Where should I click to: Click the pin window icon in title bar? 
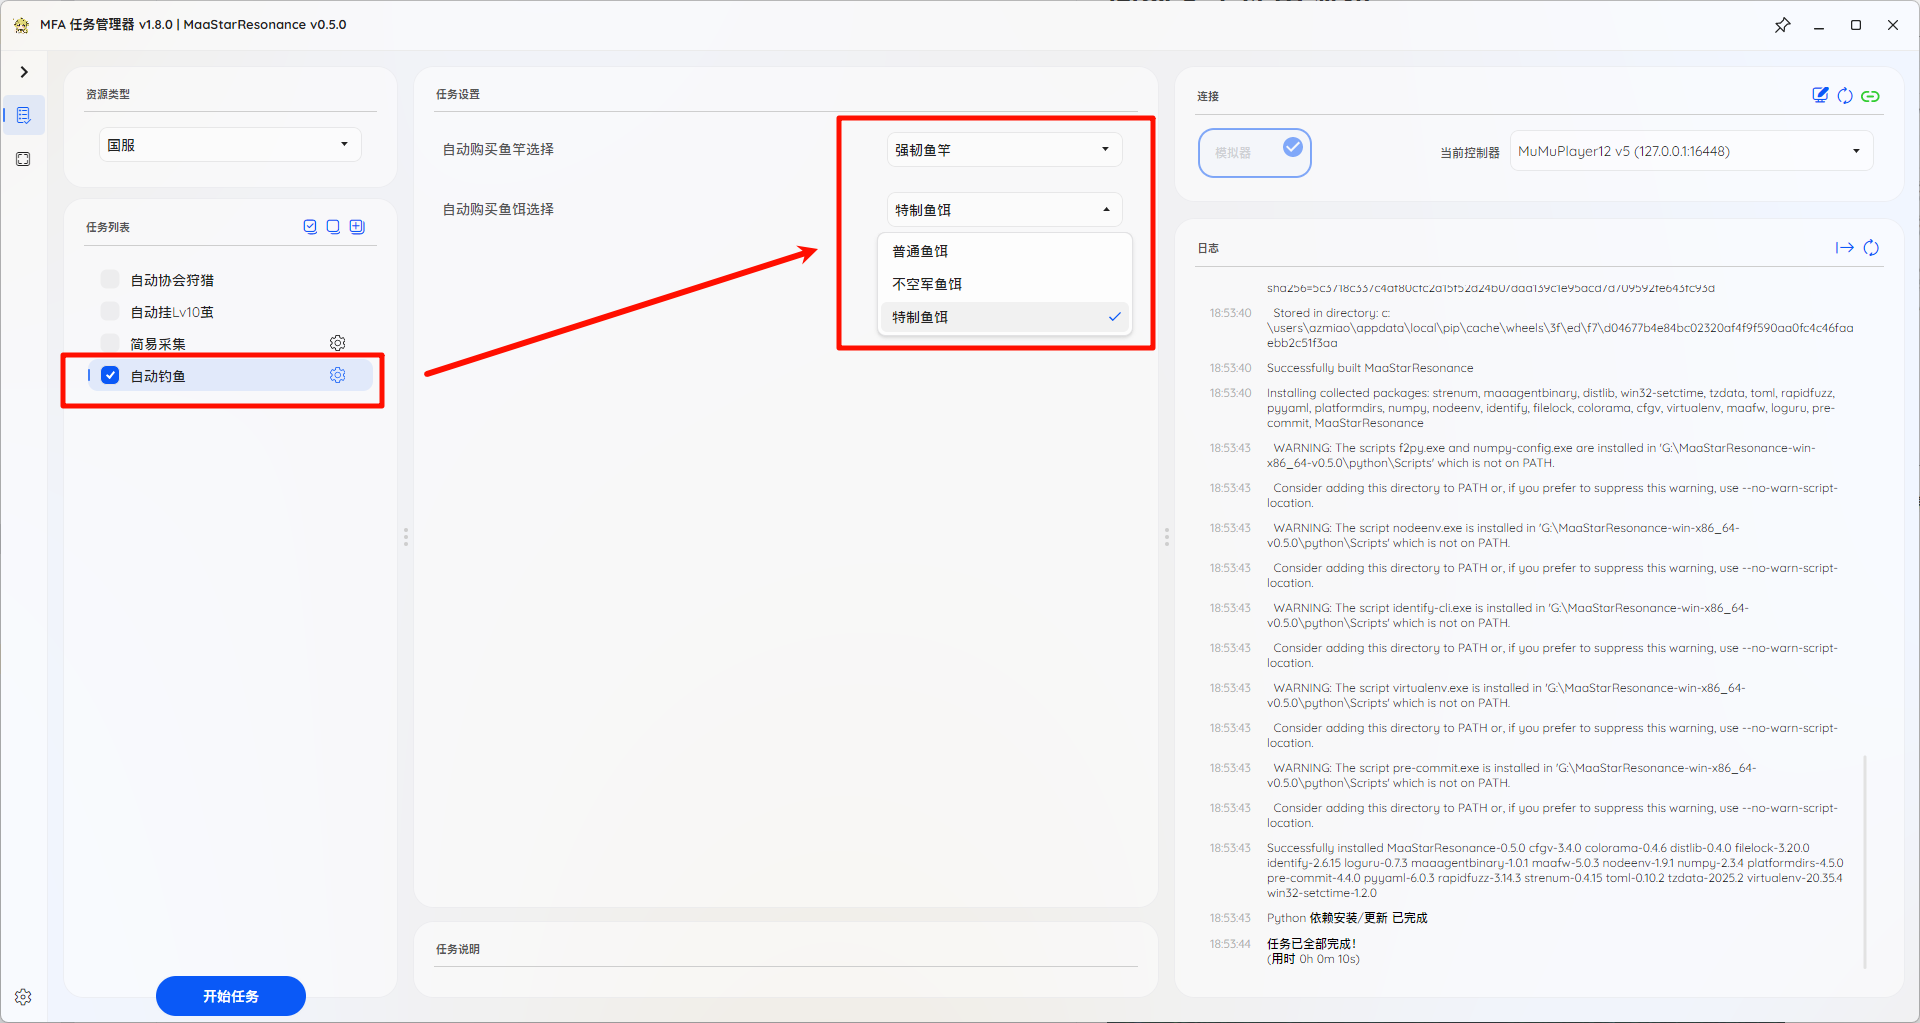tap(1782, 25)
